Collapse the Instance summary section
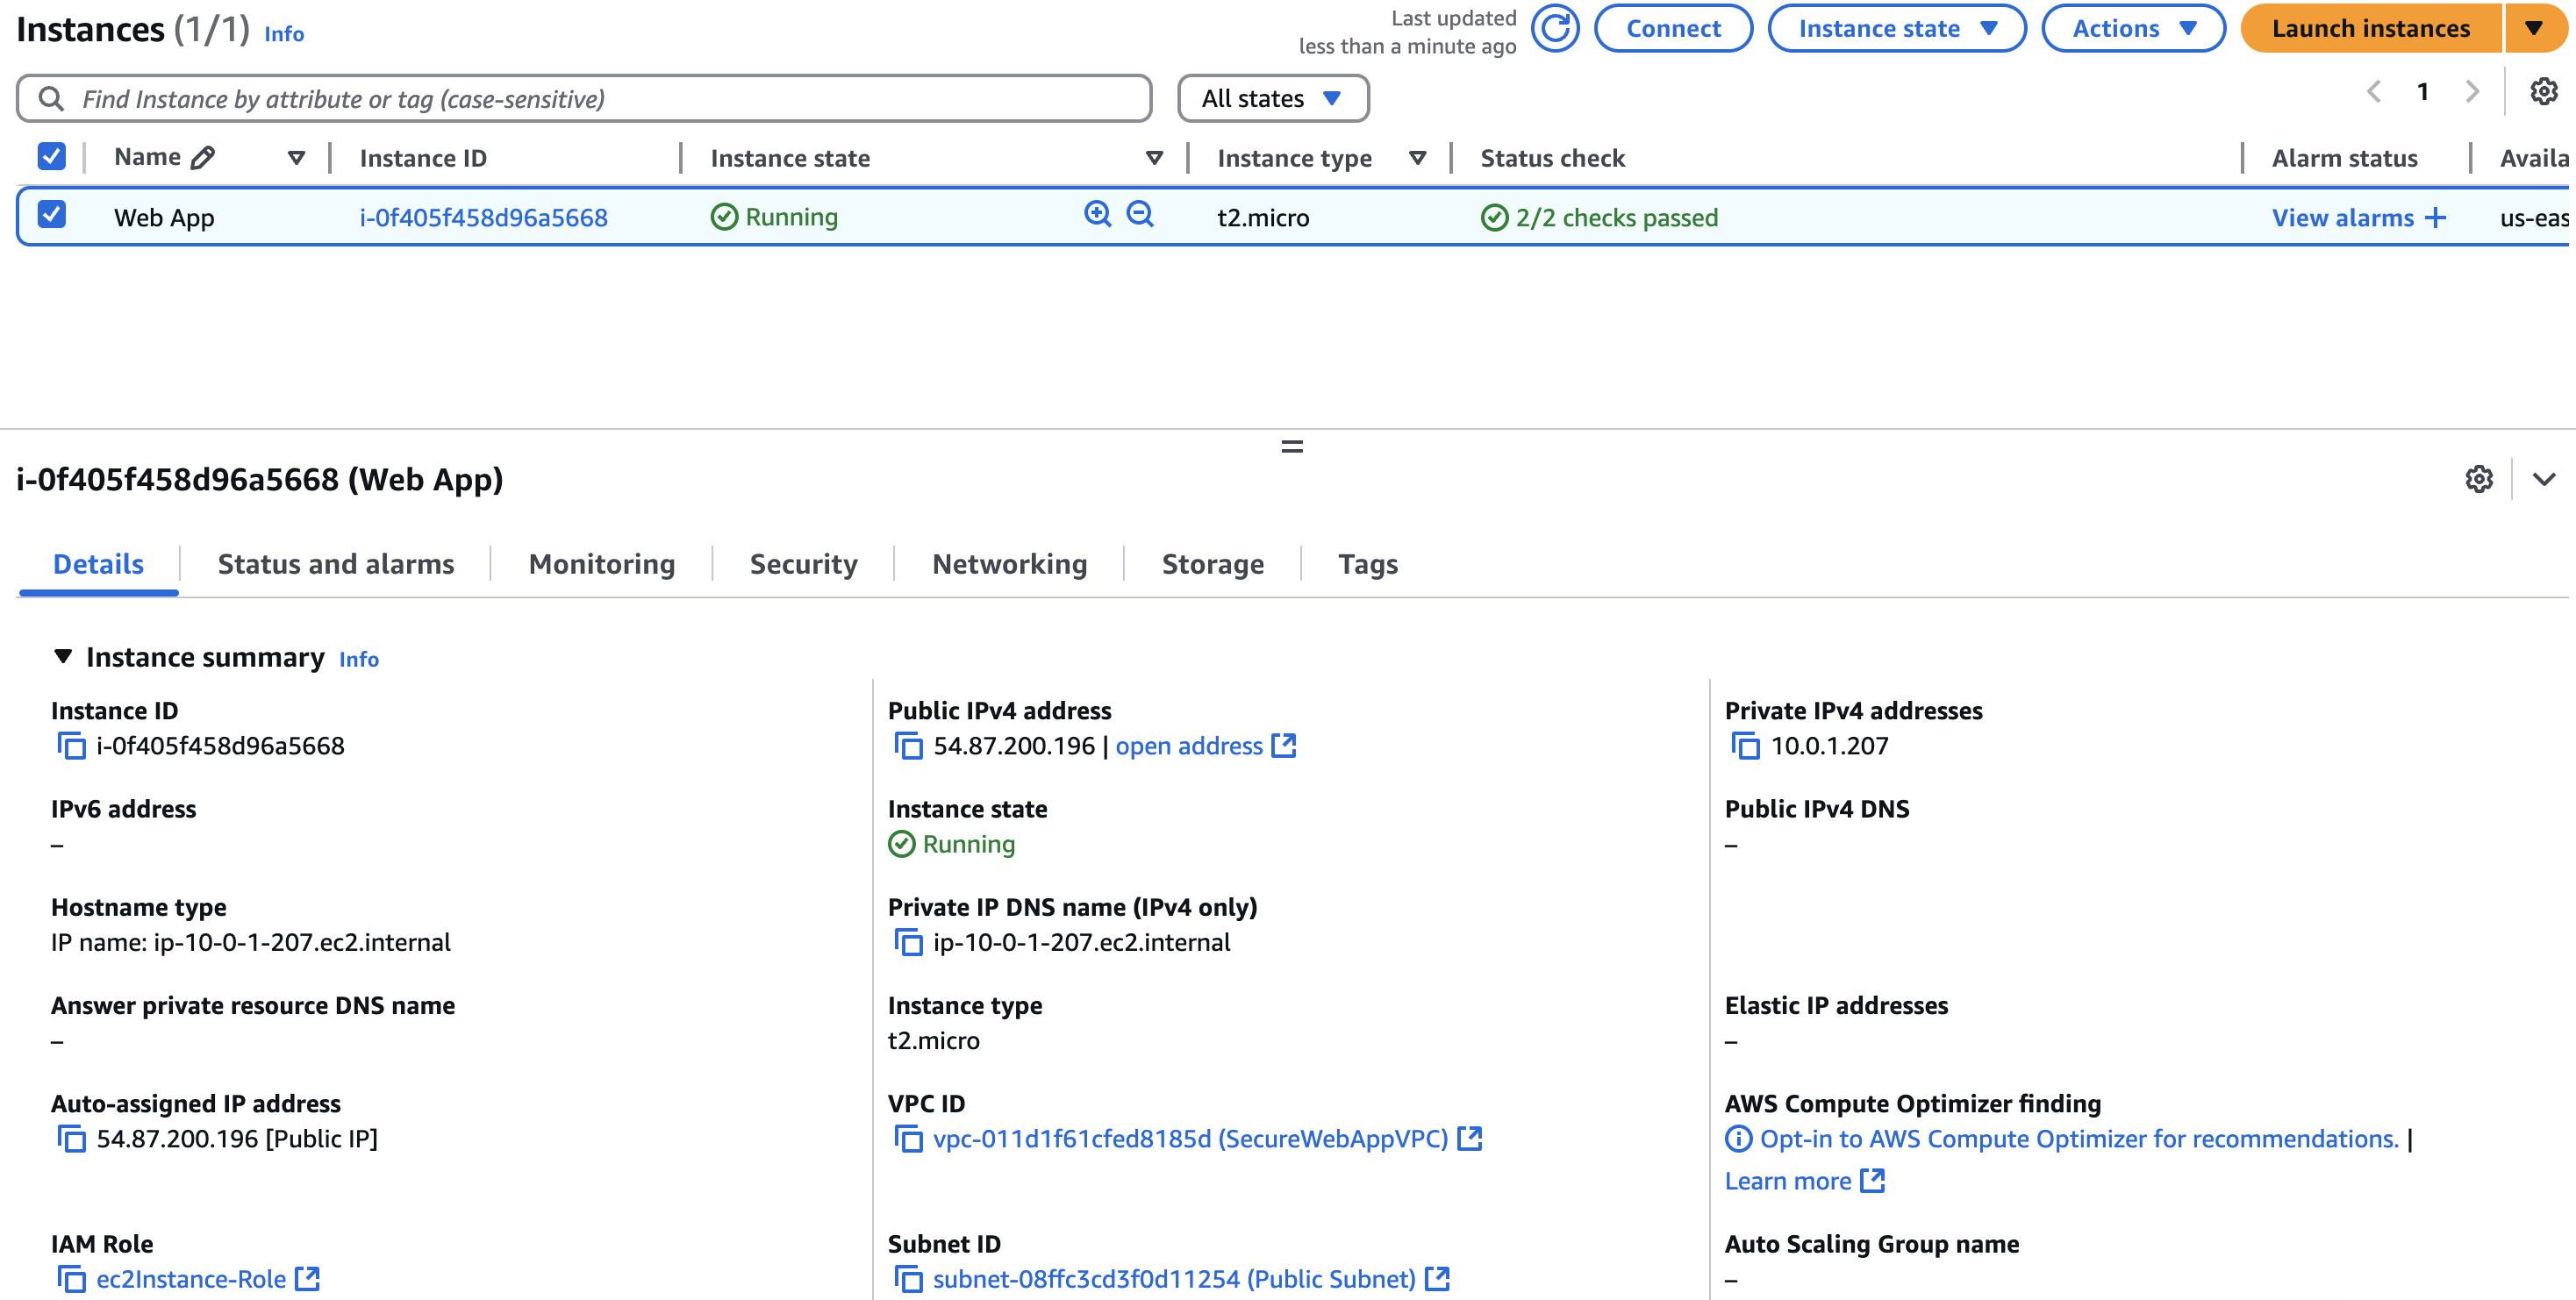This screenshot has width=2576, height=1300. (62, 657)
